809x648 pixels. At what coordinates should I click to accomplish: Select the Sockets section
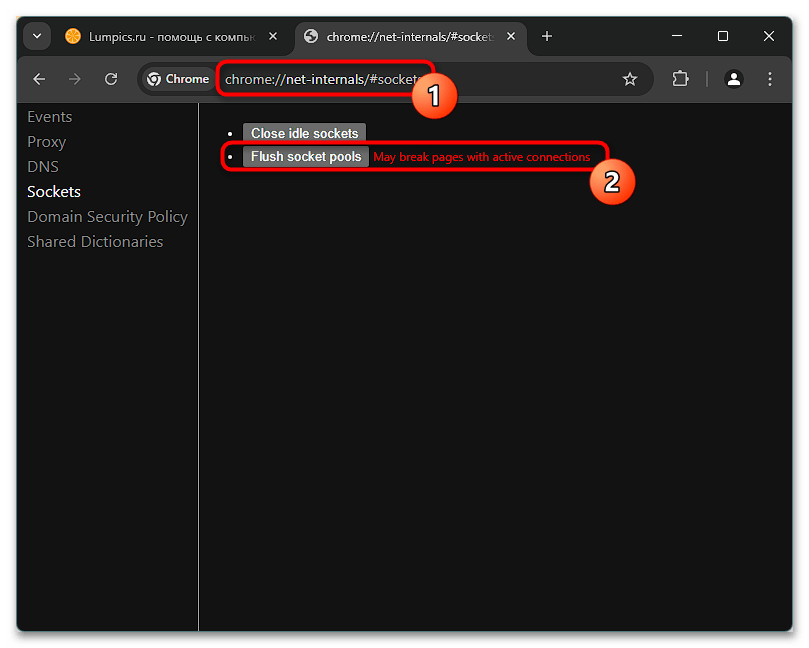(x=54, y=191)
